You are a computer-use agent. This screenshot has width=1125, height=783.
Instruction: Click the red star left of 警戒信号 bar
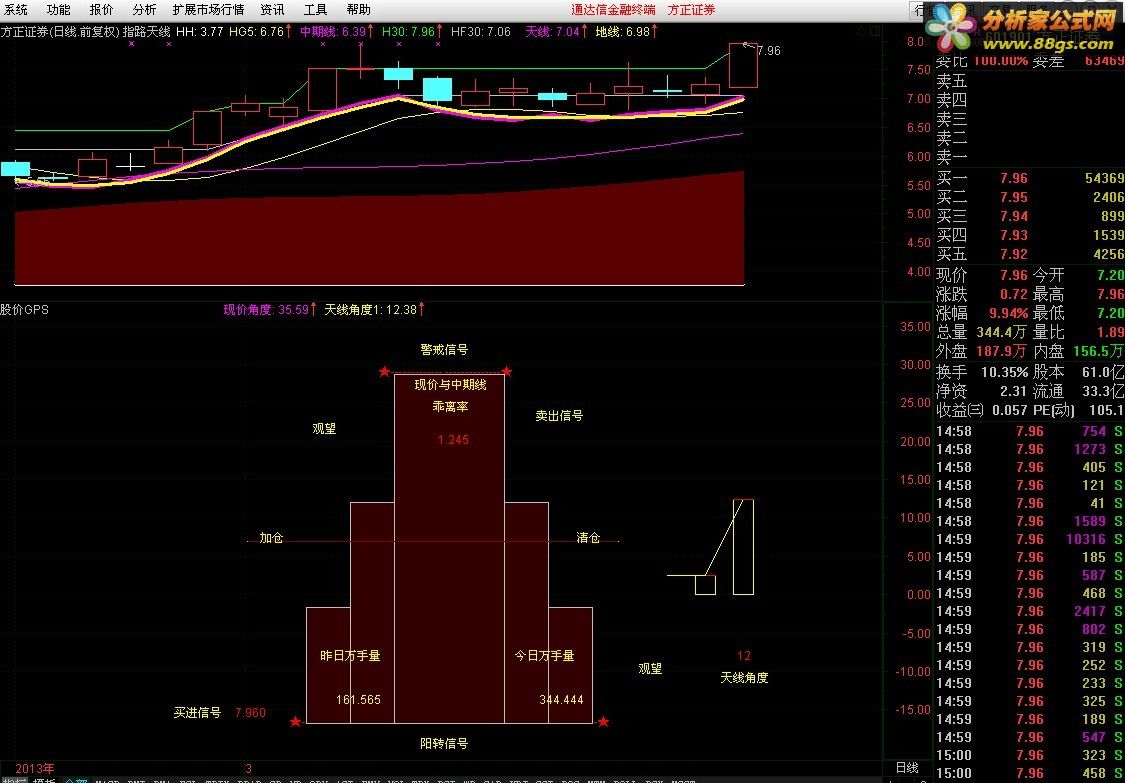pyautogui.click(x=385, y=371)
